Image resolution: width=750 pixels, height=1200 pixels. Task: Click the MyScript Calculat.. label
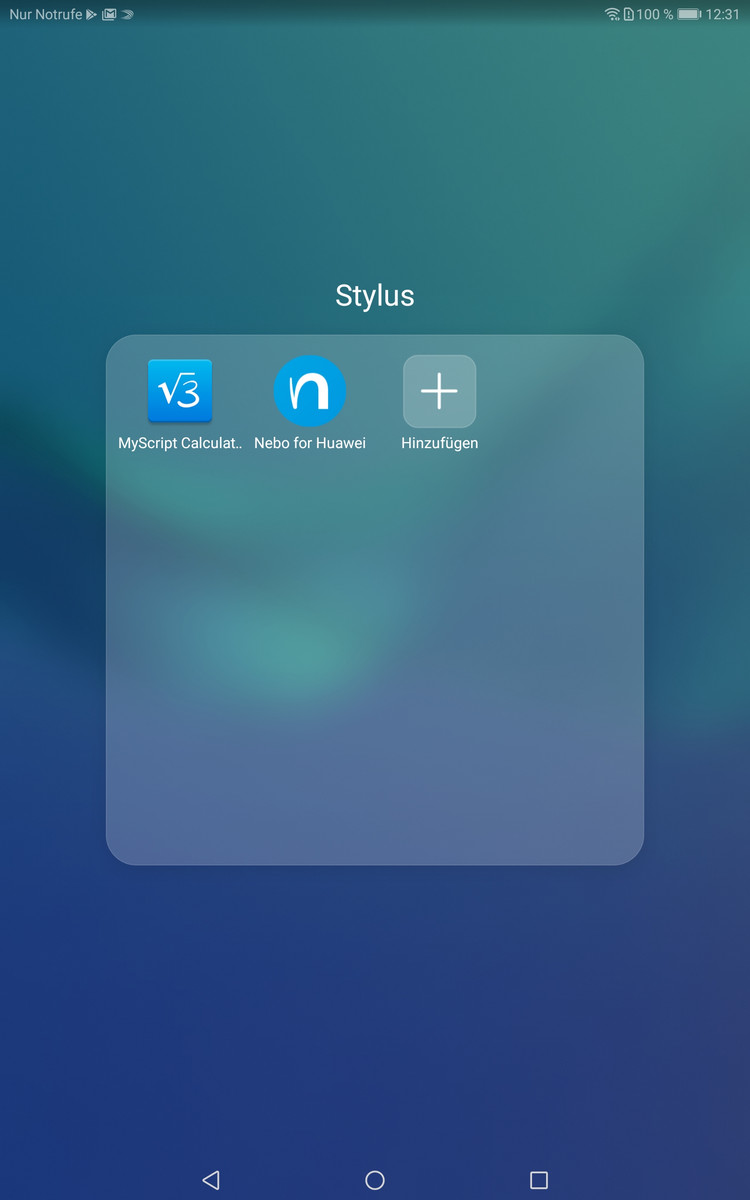(x=180, y=443)
